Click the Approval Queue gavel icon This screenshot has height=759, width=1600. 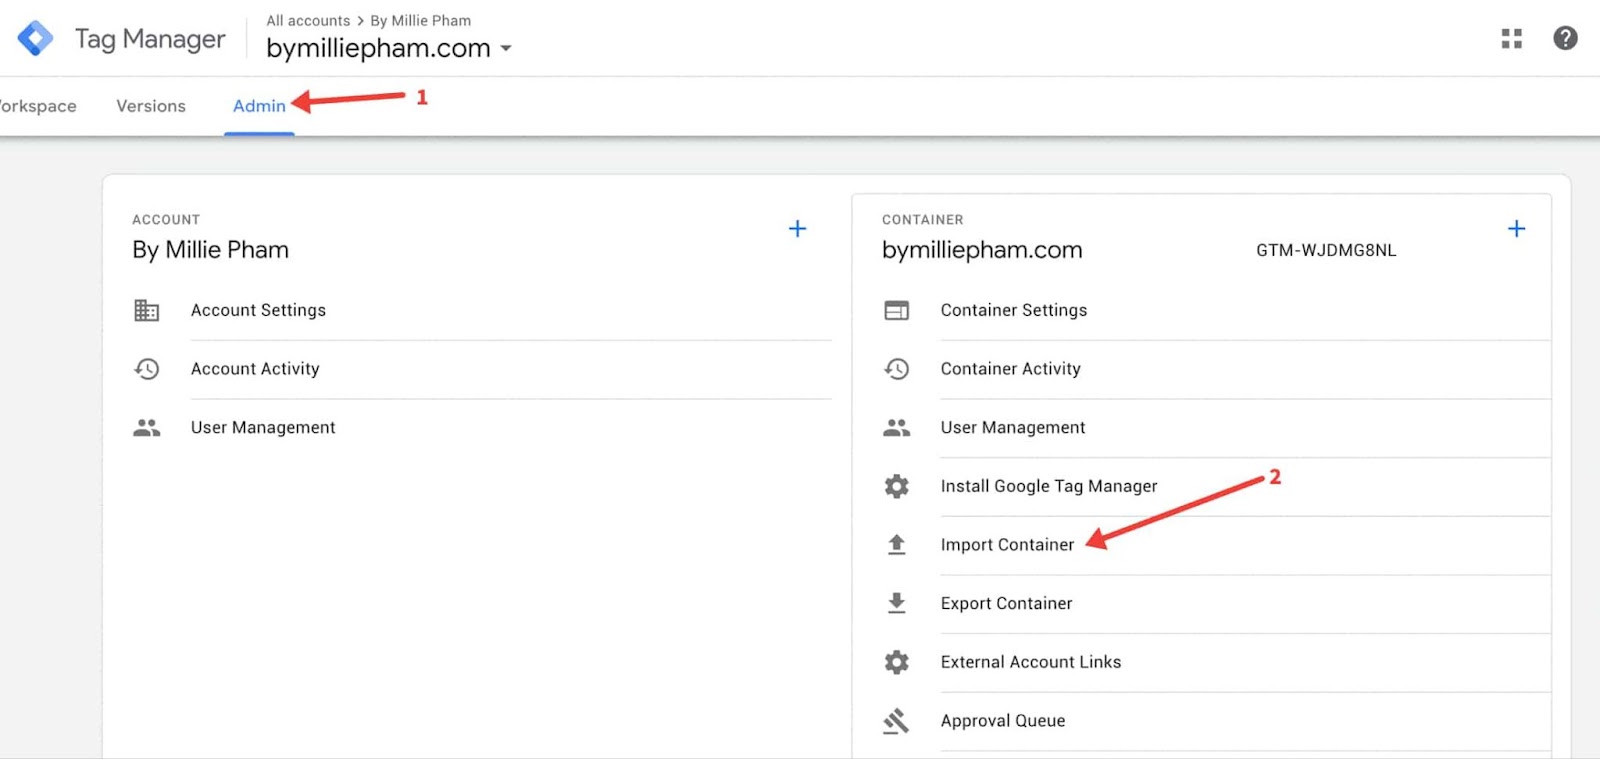click(x=896, y=721)
